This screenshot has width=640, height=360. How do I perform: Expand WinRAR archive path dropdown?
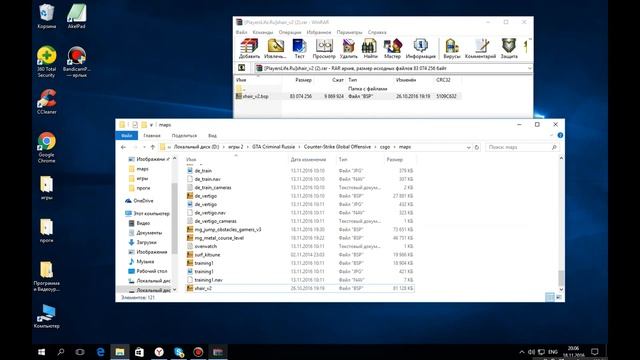pyautogui.click(x=529, y=68)
